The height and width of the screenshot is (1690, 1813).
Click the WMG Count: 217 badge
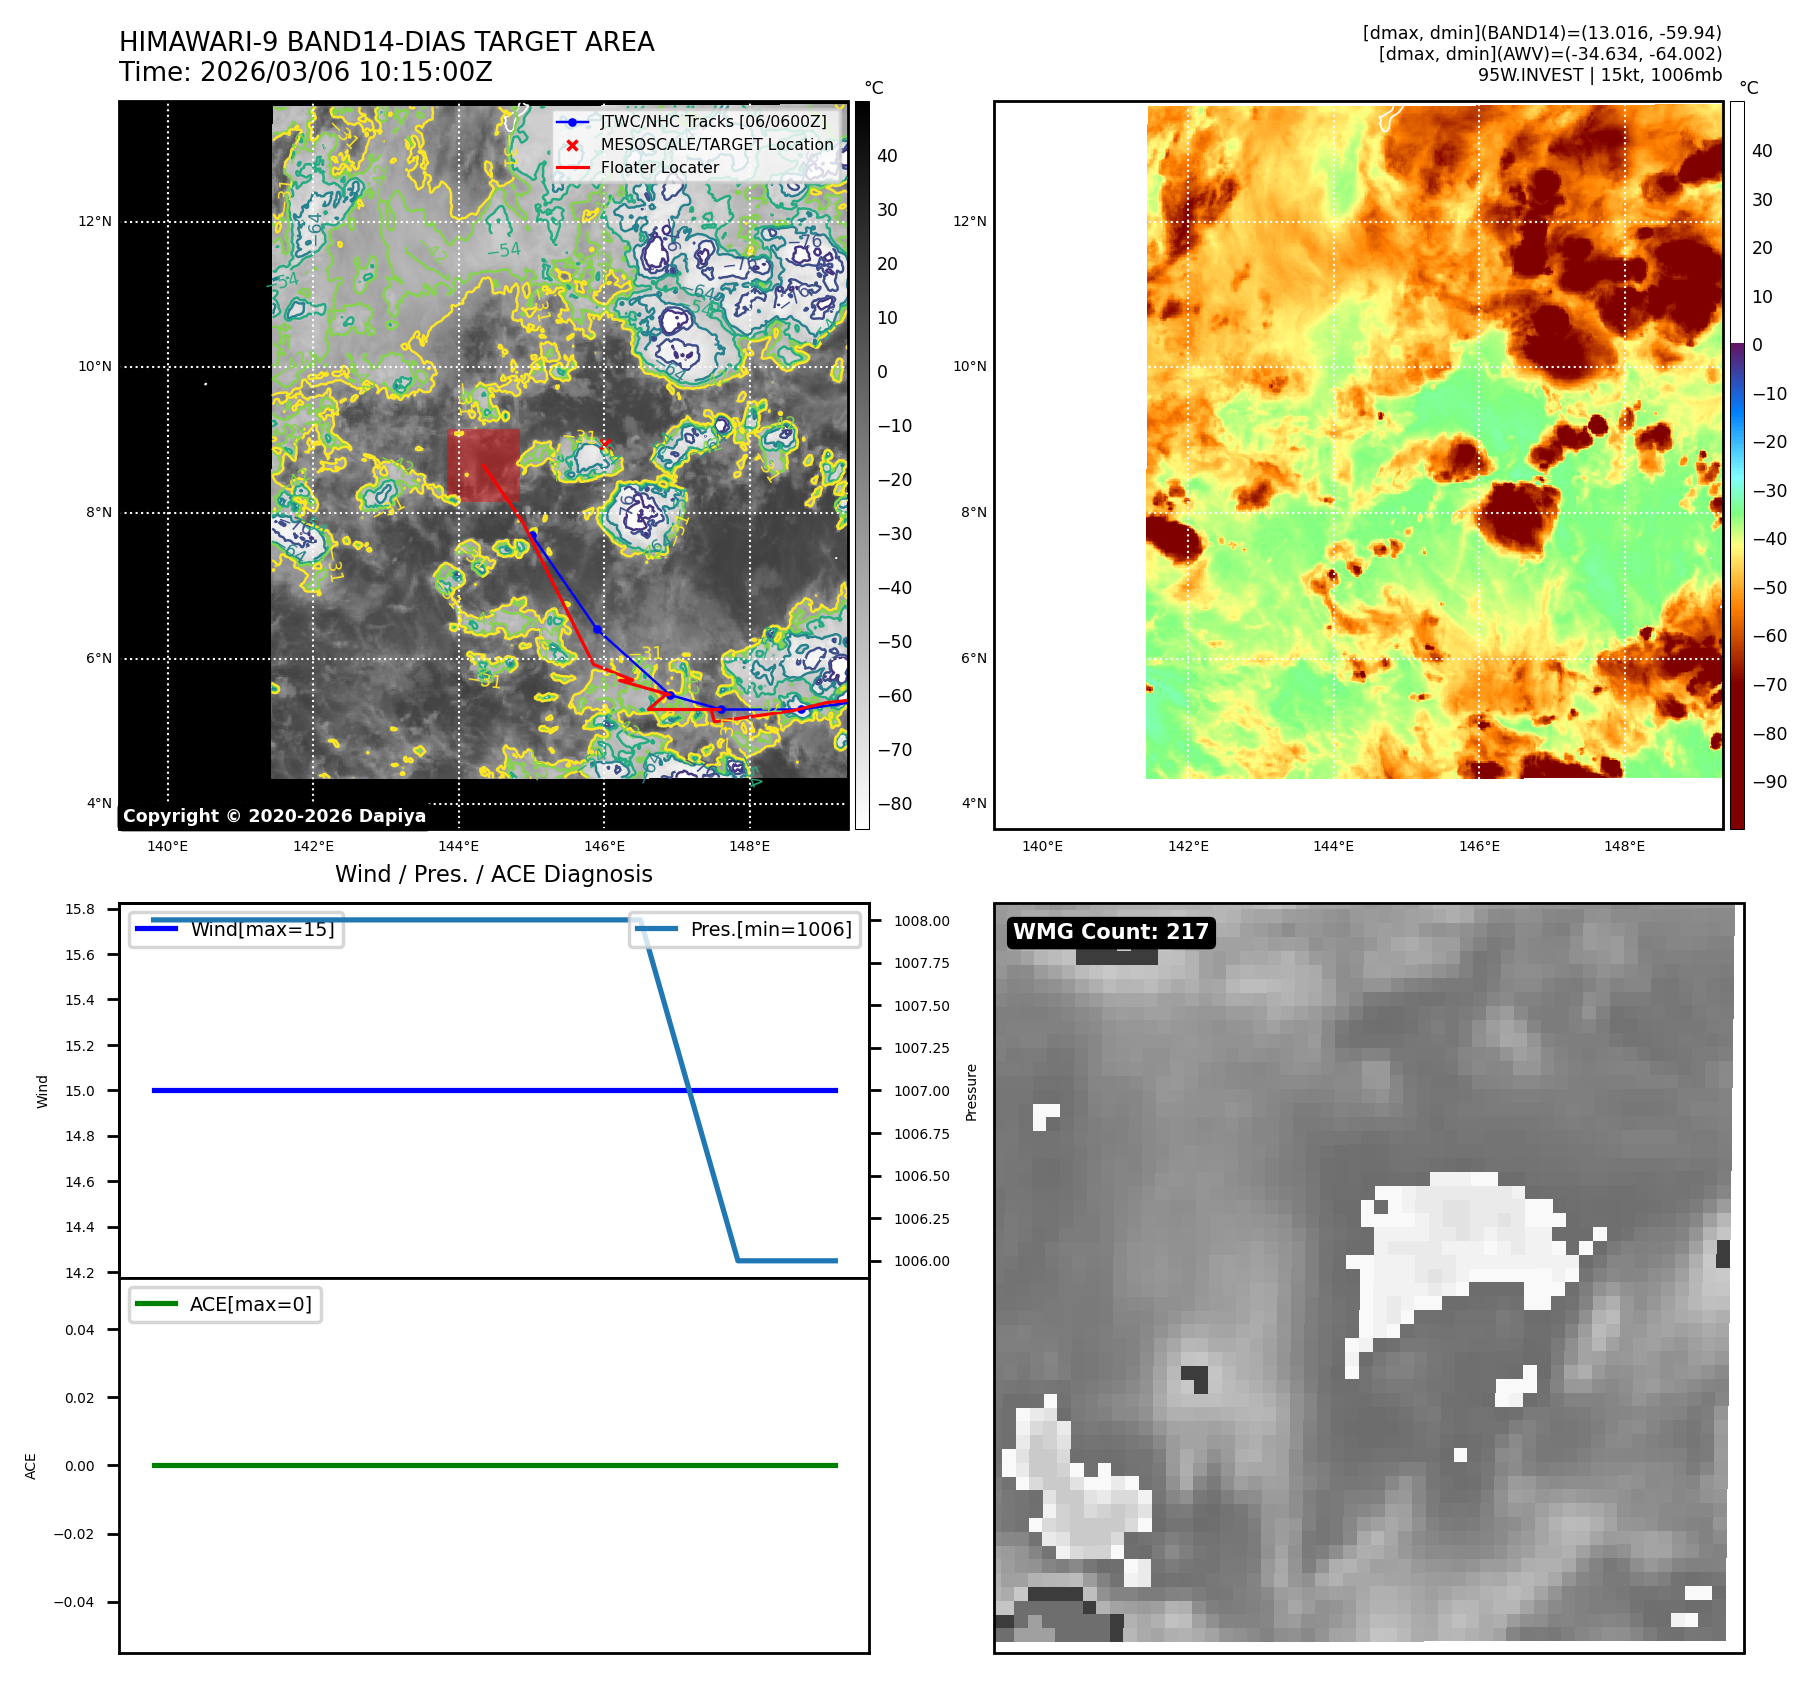[x=1110, y=932]
